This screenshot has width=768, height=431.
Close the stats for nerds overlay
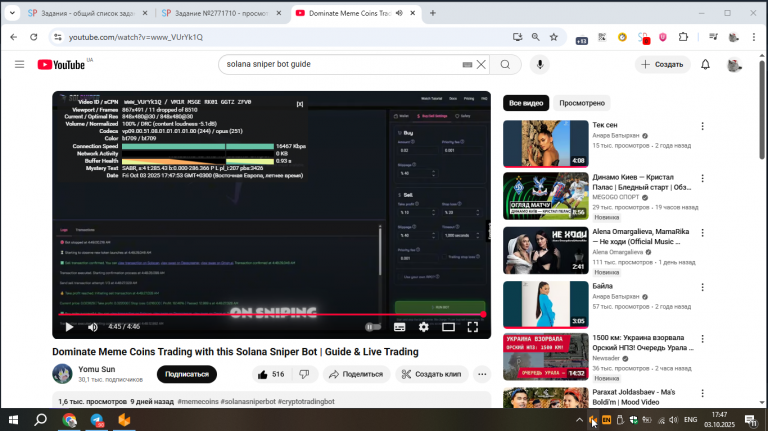pos(300,104)
